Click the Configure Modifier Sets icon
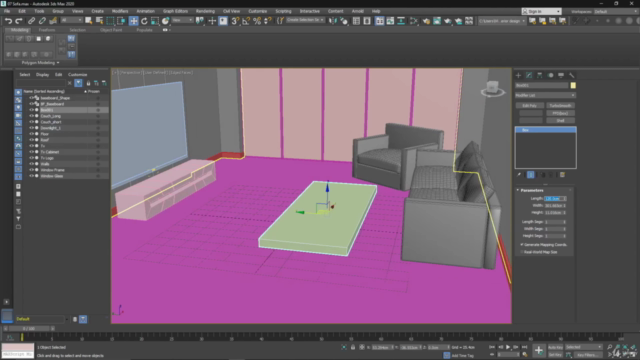The width and height of the screenshot is (640, 360). [x=562, y=175]
